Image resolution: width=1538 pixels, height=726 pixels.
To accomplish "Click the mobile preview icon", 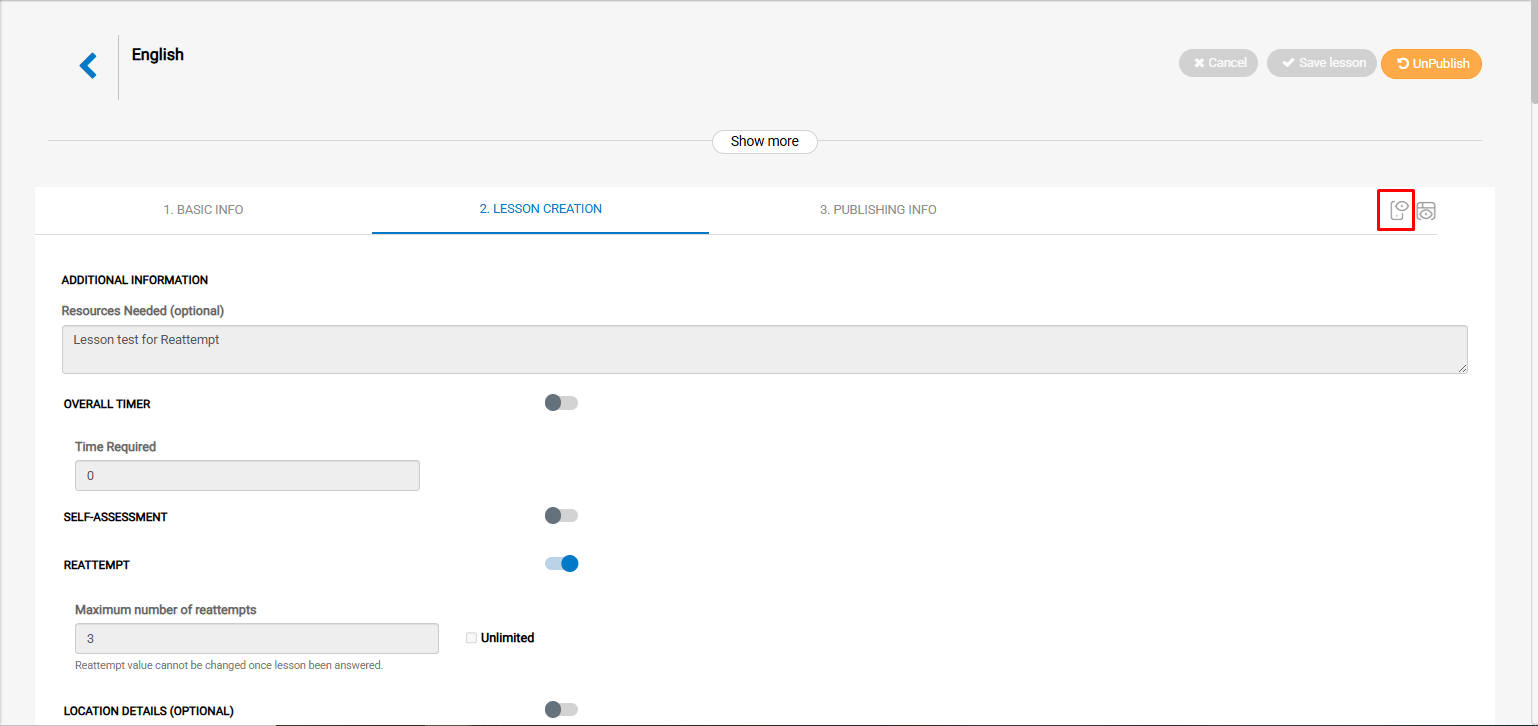I will (1398, 211).
